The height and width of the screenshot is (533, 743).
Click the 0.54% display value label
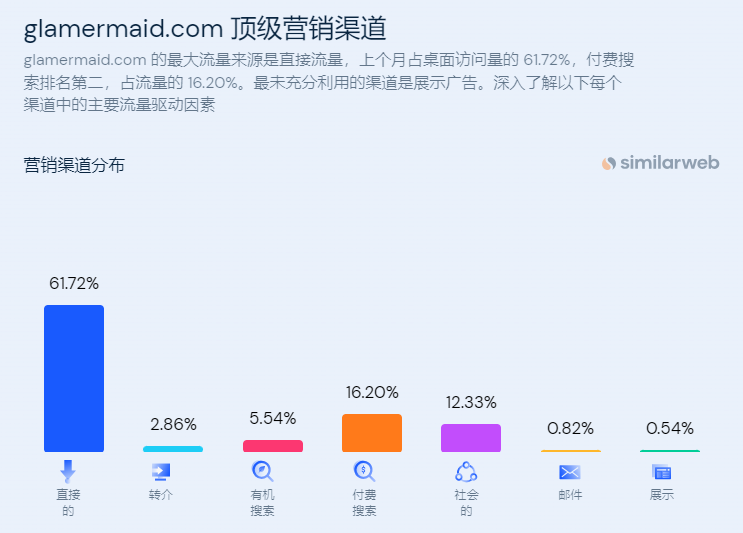[x=670, y=429]
